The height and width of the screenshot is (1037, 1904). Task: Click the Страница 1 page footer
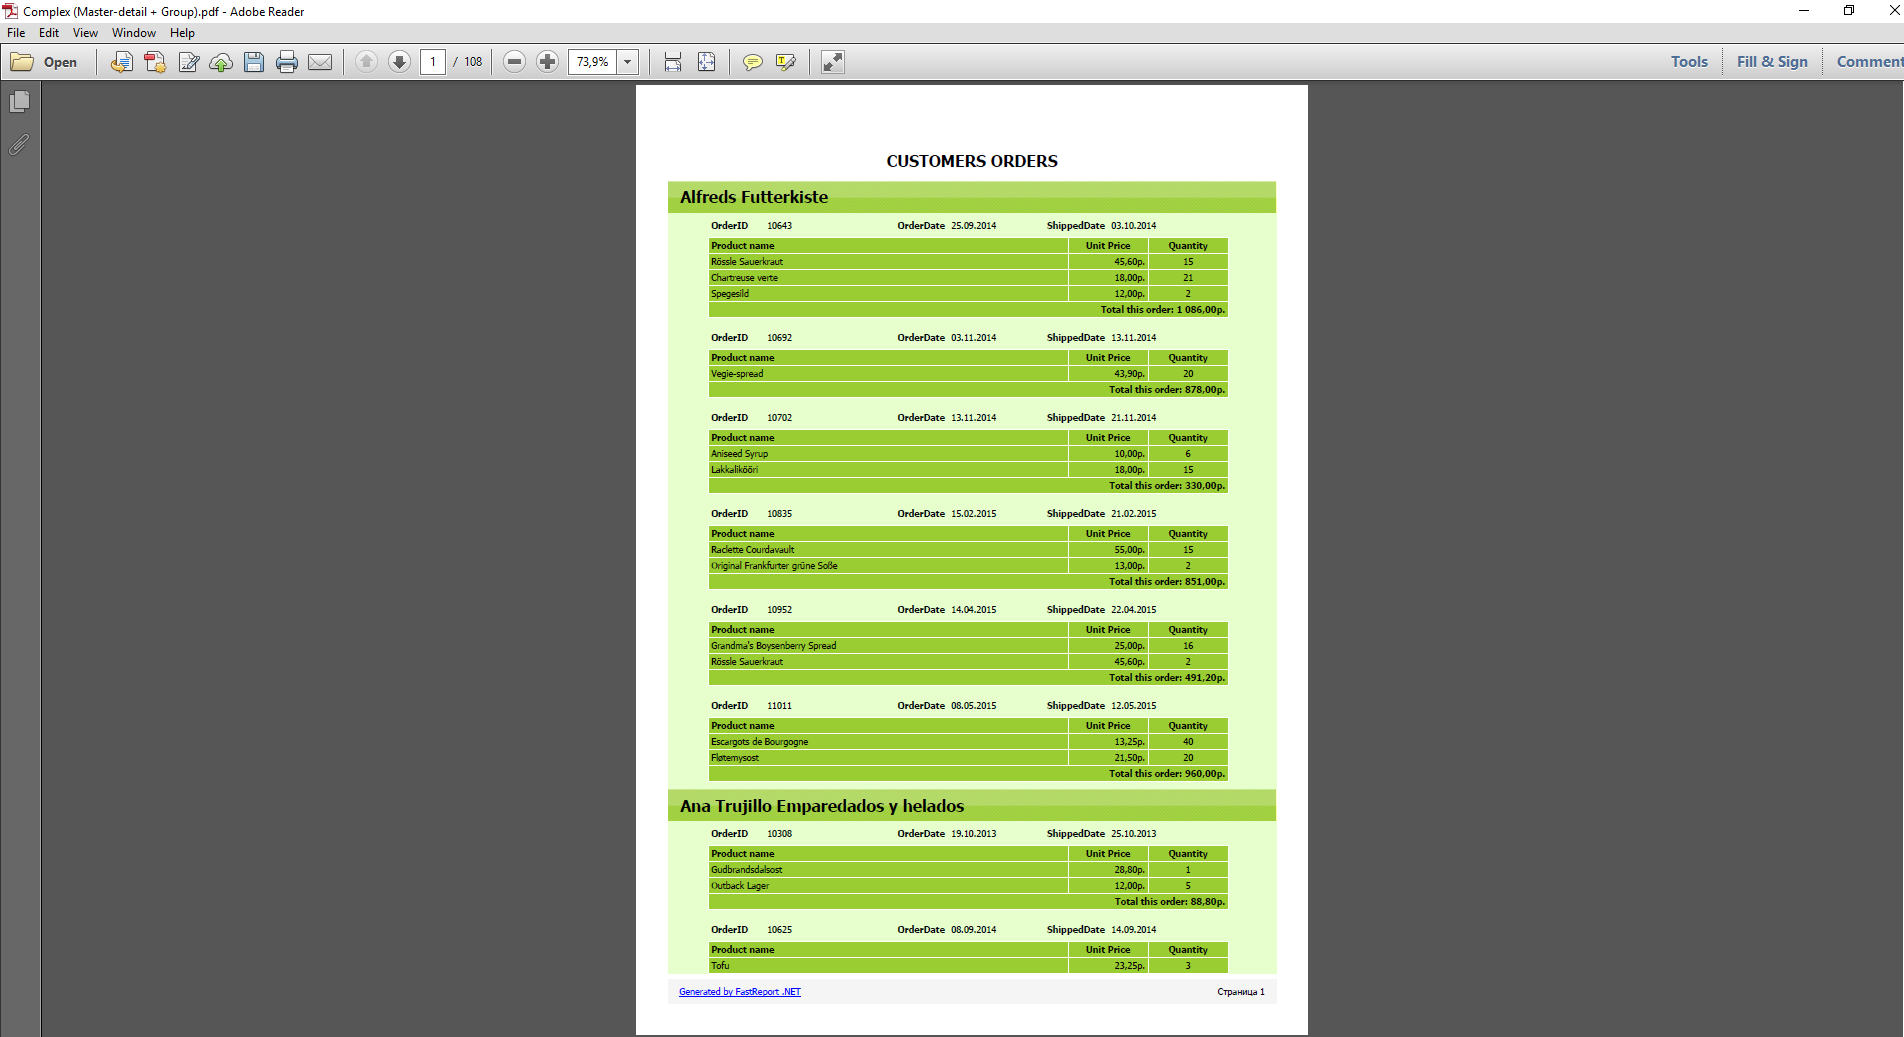click(x=1241, y=992)
